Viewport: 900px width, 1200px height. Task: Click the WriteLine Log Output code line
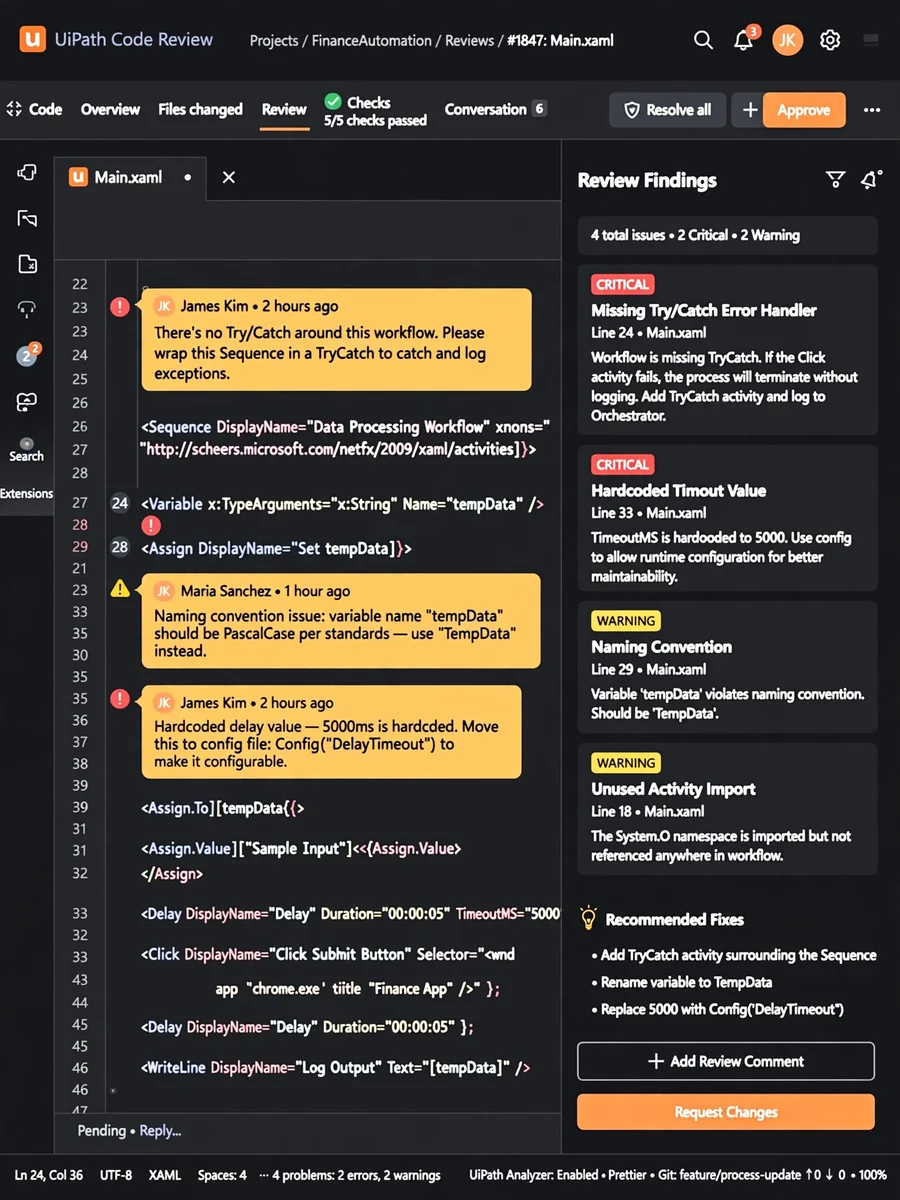[335, 1068]
